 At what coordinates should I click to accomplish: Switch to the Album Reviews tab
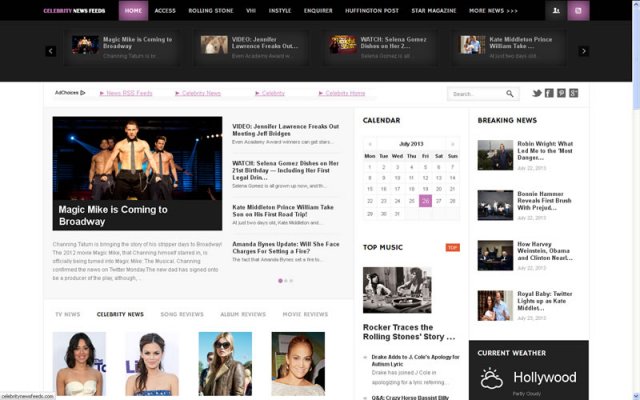243,314
